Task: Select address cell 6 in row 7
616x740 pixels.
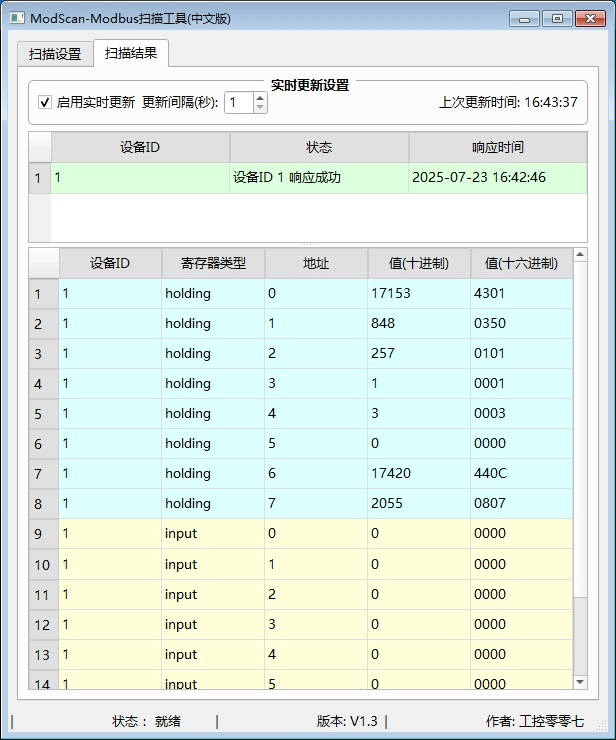Action: click(x=316, y=473)
